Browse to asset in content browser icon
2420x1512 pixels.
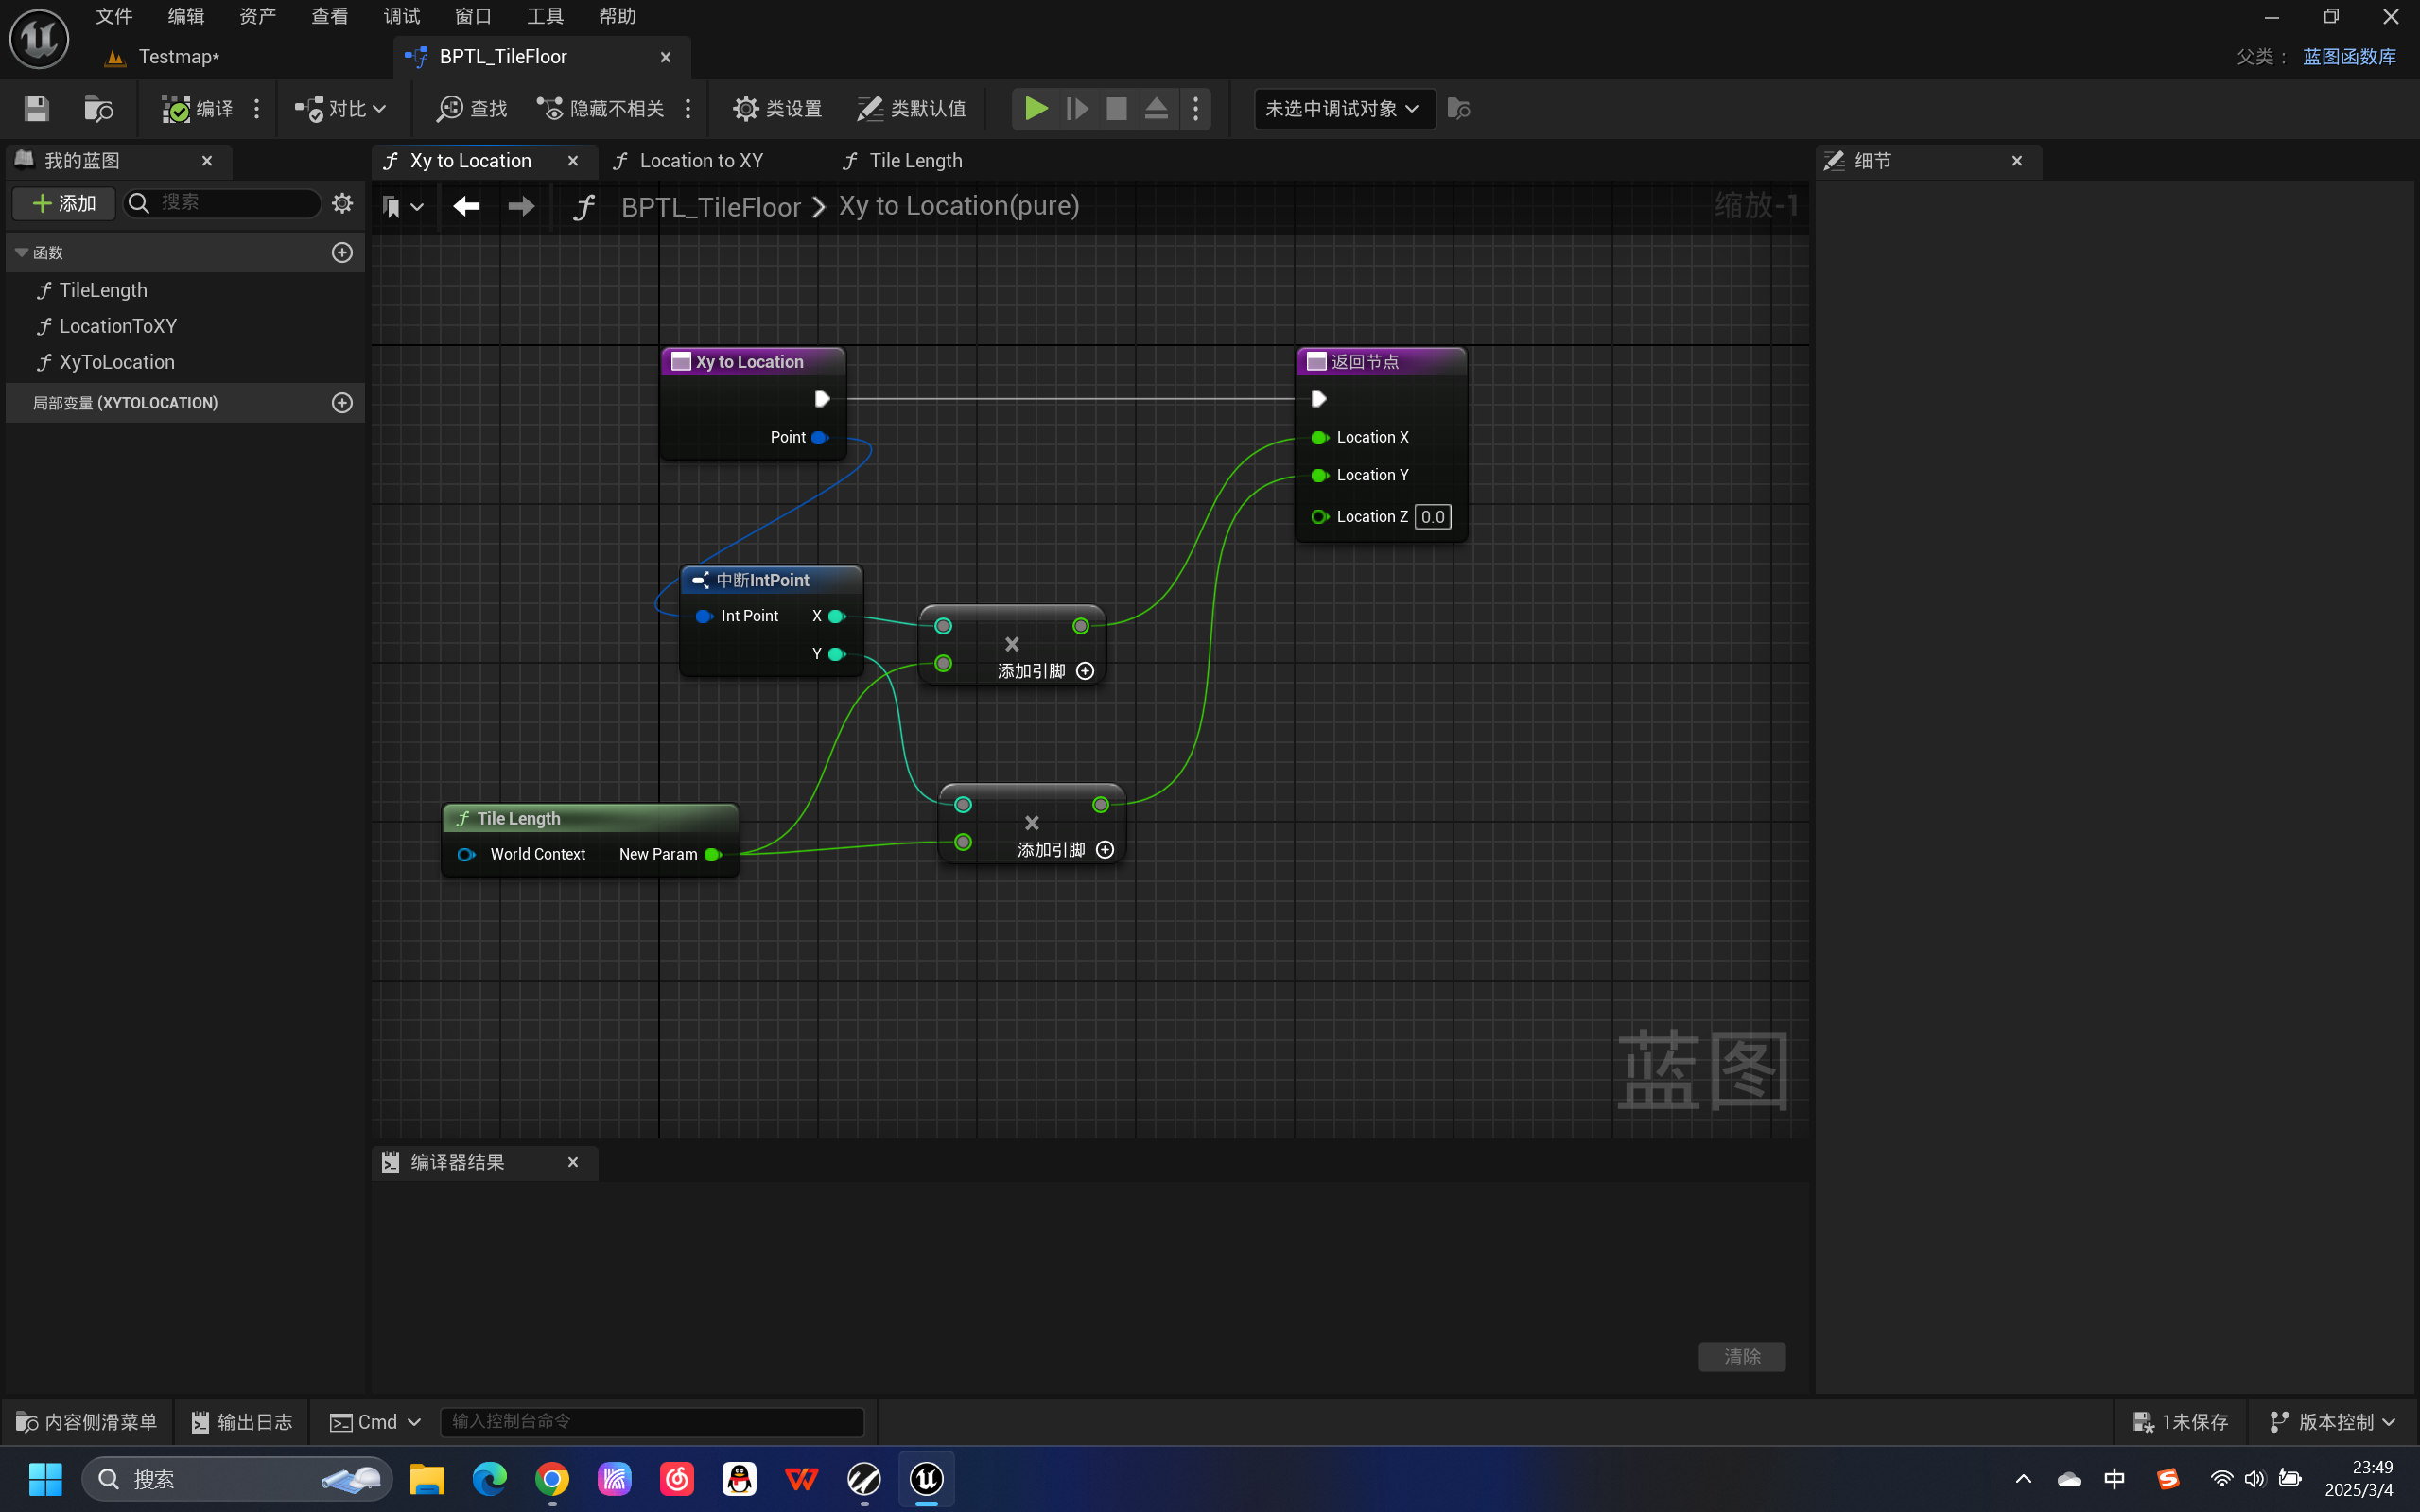[x=98, y=108]
